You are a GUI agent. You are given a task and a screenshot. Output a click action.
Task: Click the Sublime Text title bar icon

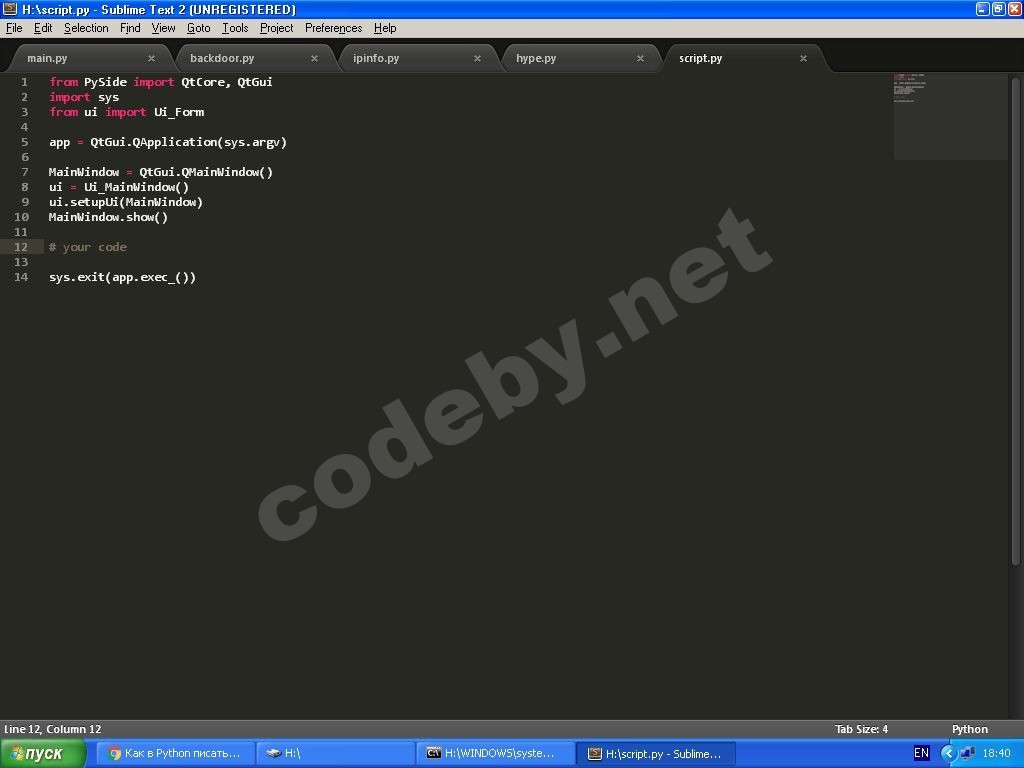pyautogui.click(x=10, y=9)
